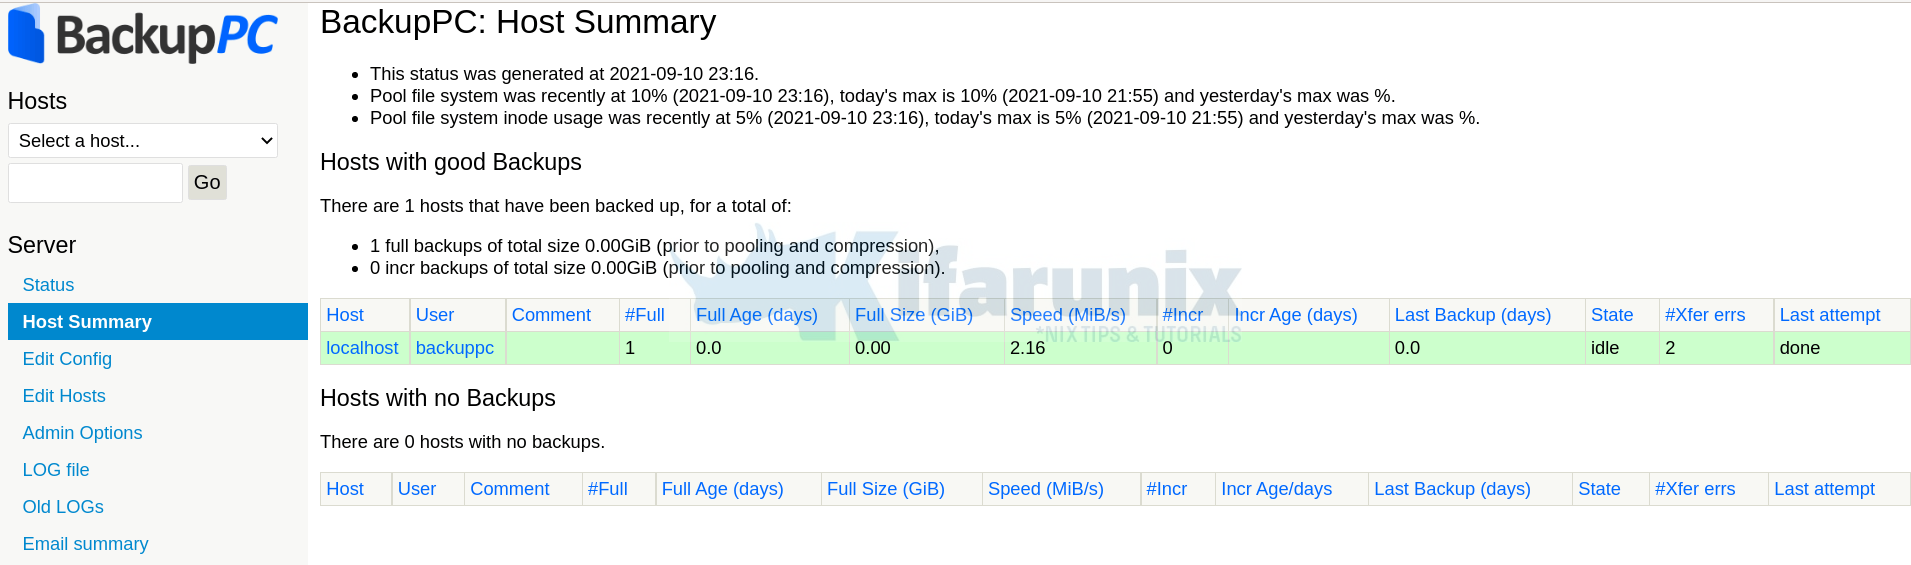Click #Xfer errs in no-backups table
Screen dimensions: 1911x565
[x=1695, y=489]
